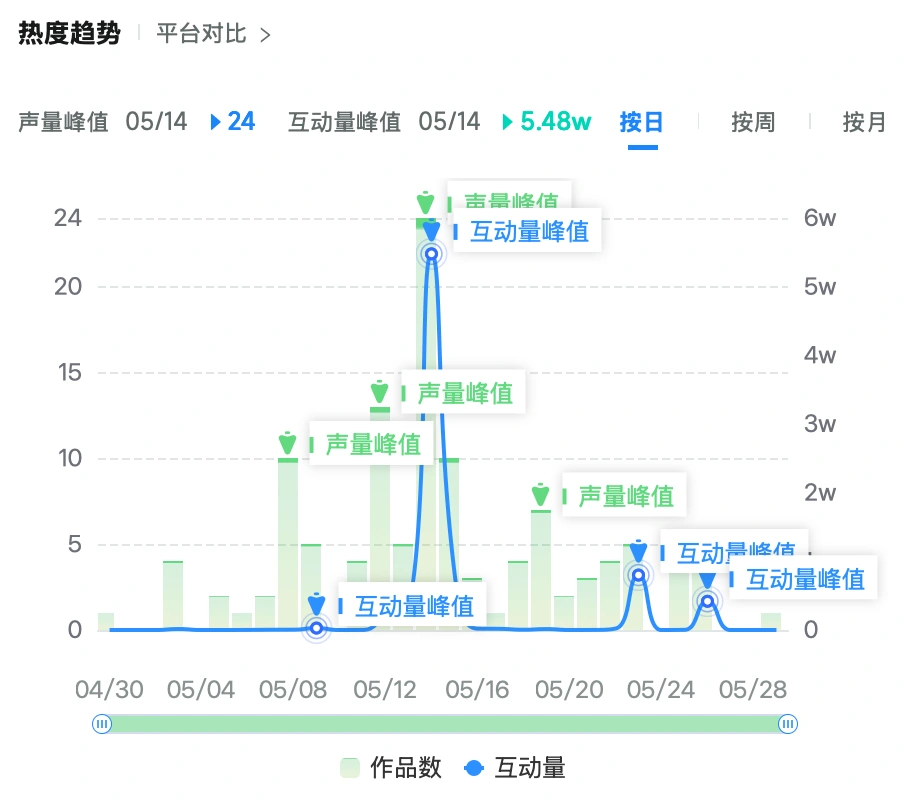Viewport: 910px width, 808px height.
Task: Select the blue data point circle at 5.48w peak
Action: (431, 254)
